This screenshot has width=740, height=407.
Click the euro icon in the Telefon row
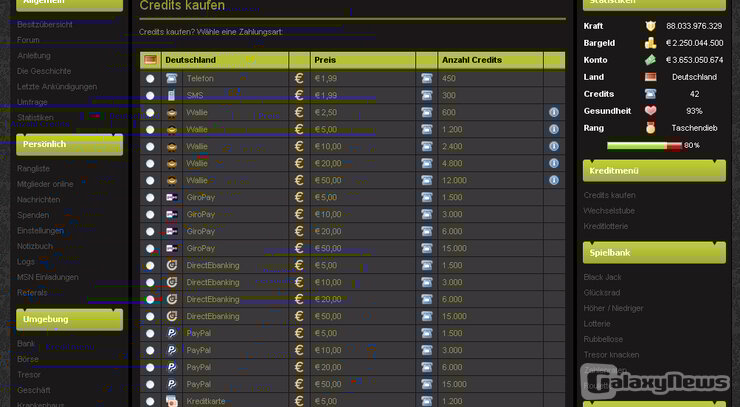[299, 78]
